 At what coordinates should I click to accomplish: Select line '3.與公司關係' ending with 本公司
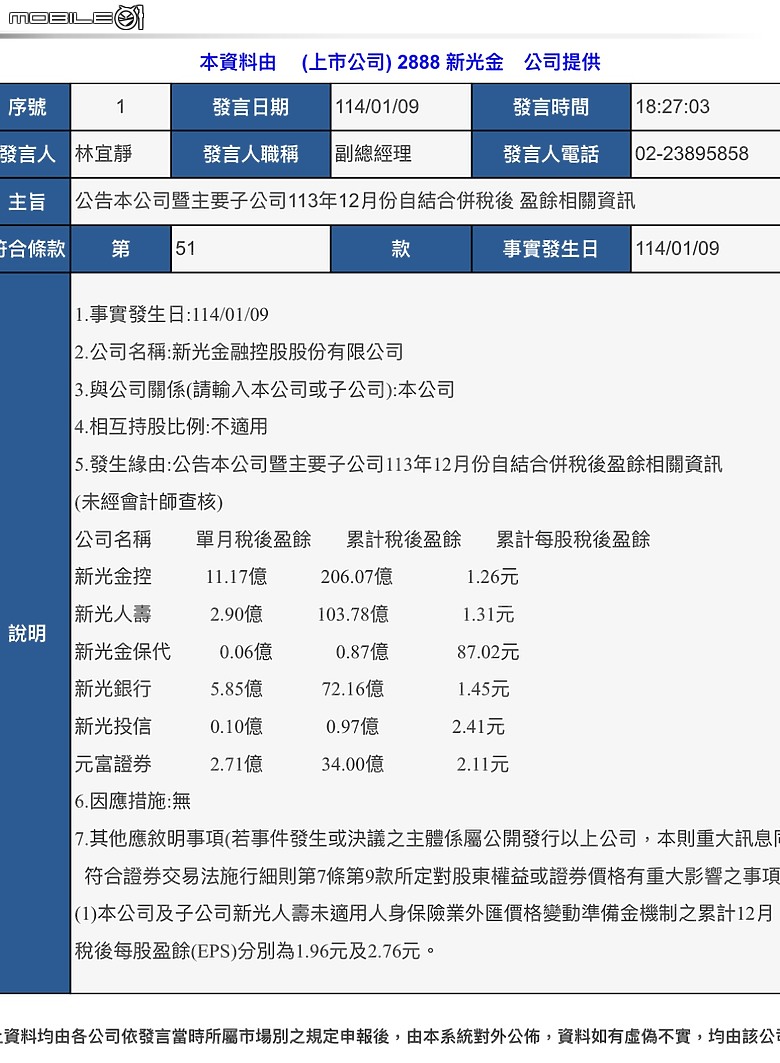pyautogui.click(x=264, y=389)
